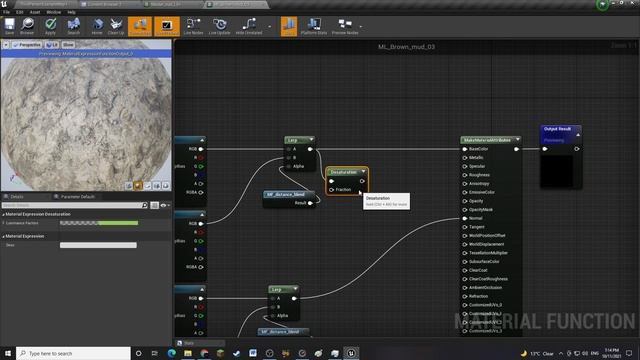This screenshot has height=360, width=640.
Task: Toggle the Connectors toolbar button
Action: [x=140, y=27]
